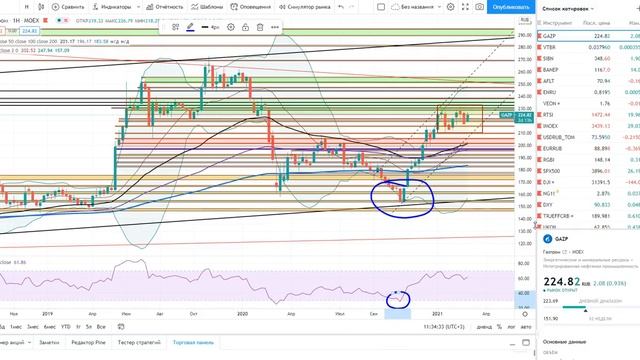The image size is (640, 360).
Task: Click the time axis settings icon
Action: click(x=525, y=314)
